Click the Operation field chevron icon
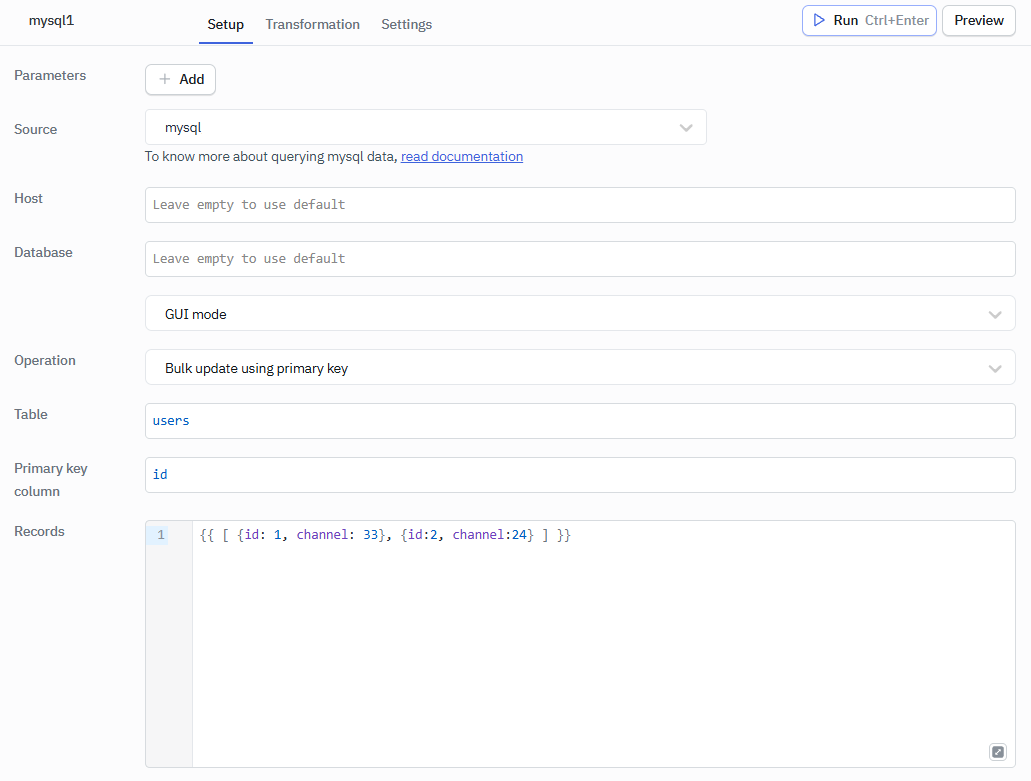This screenshot has height=781, width=1031. click(x=995, y=367)
